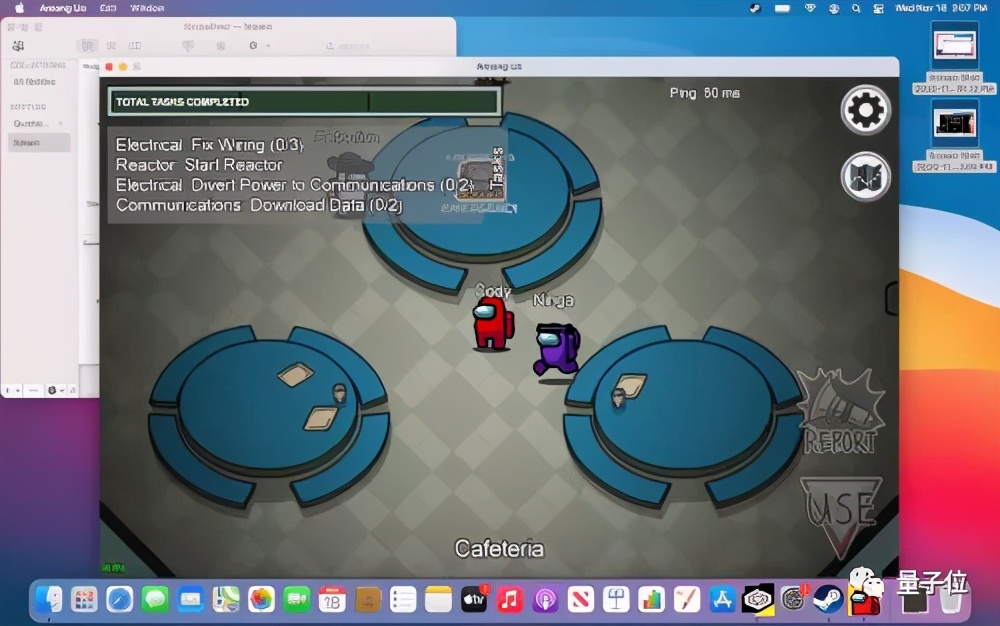This screenshot has height=626, width=1000.
Task: Open App Store from the dock
Action: tap(722, 600)
